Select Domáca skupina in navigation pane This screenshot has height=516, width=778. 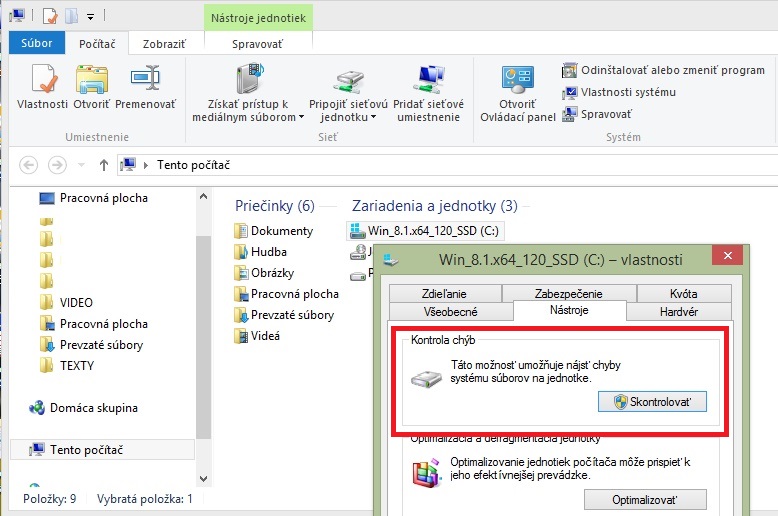point(83,408)
